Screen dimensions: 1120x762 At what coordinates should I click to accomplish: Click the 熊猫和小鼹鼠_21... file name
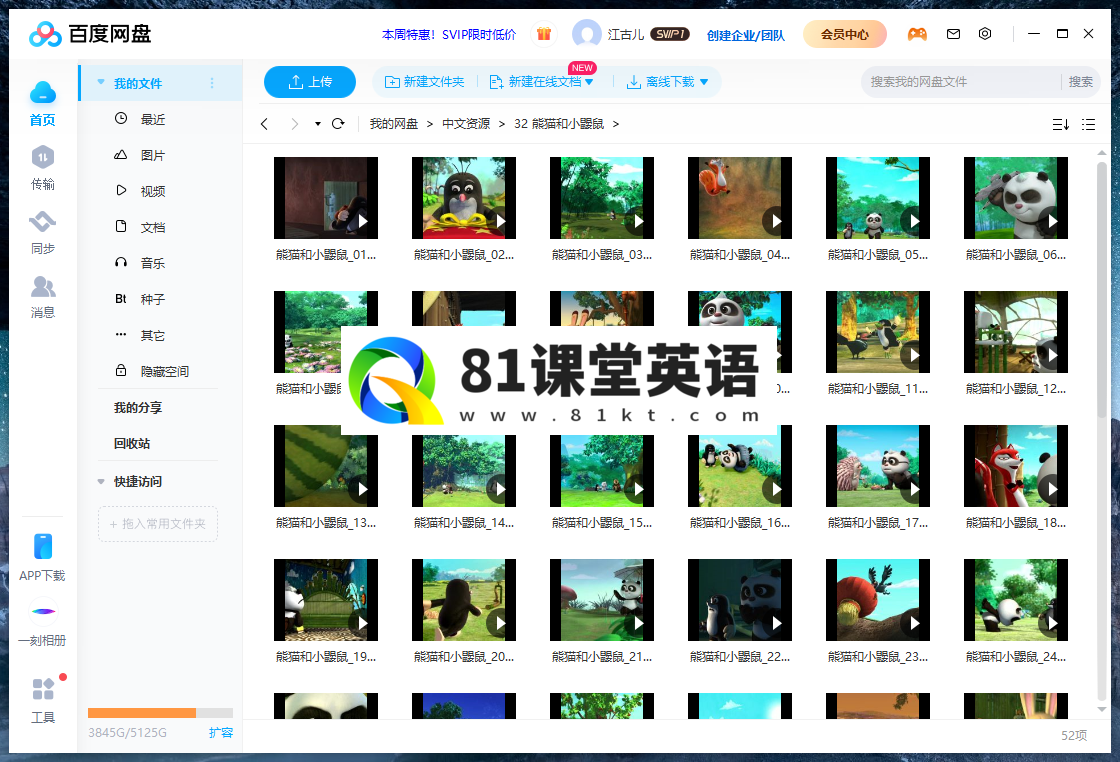click(x=601, y=656)
